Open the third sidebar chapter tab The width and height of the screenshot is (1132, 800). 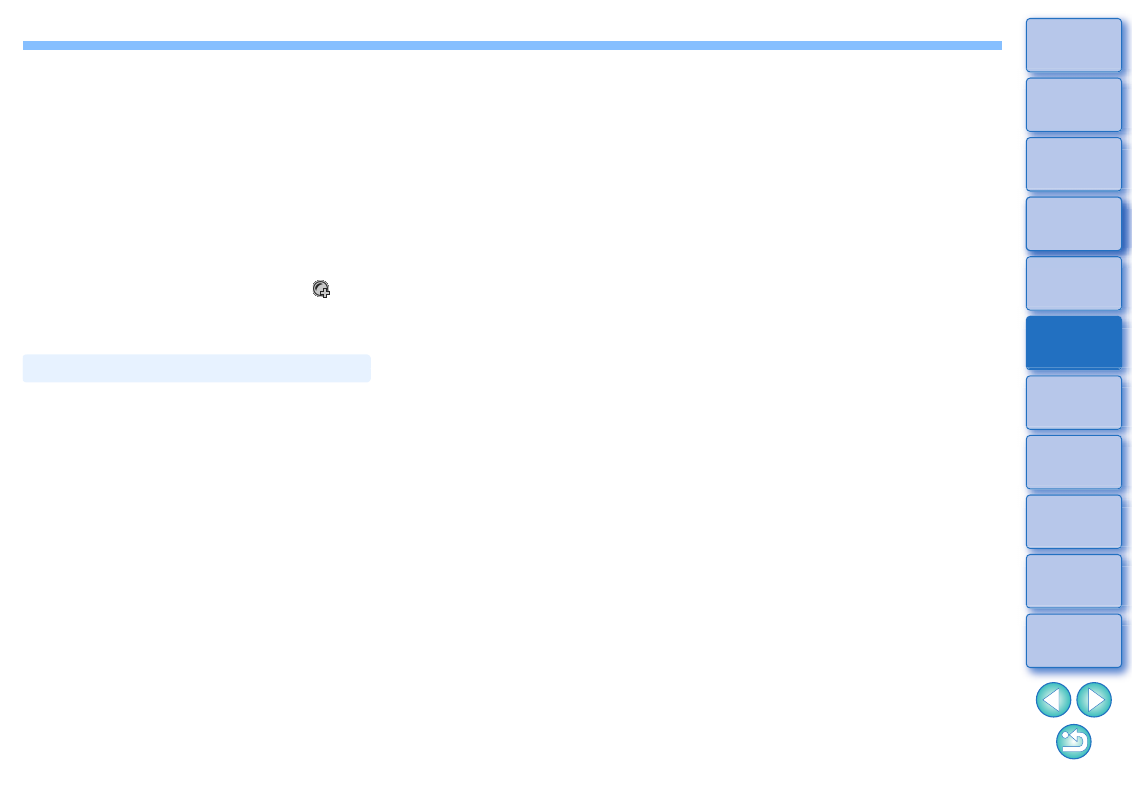1074,164
